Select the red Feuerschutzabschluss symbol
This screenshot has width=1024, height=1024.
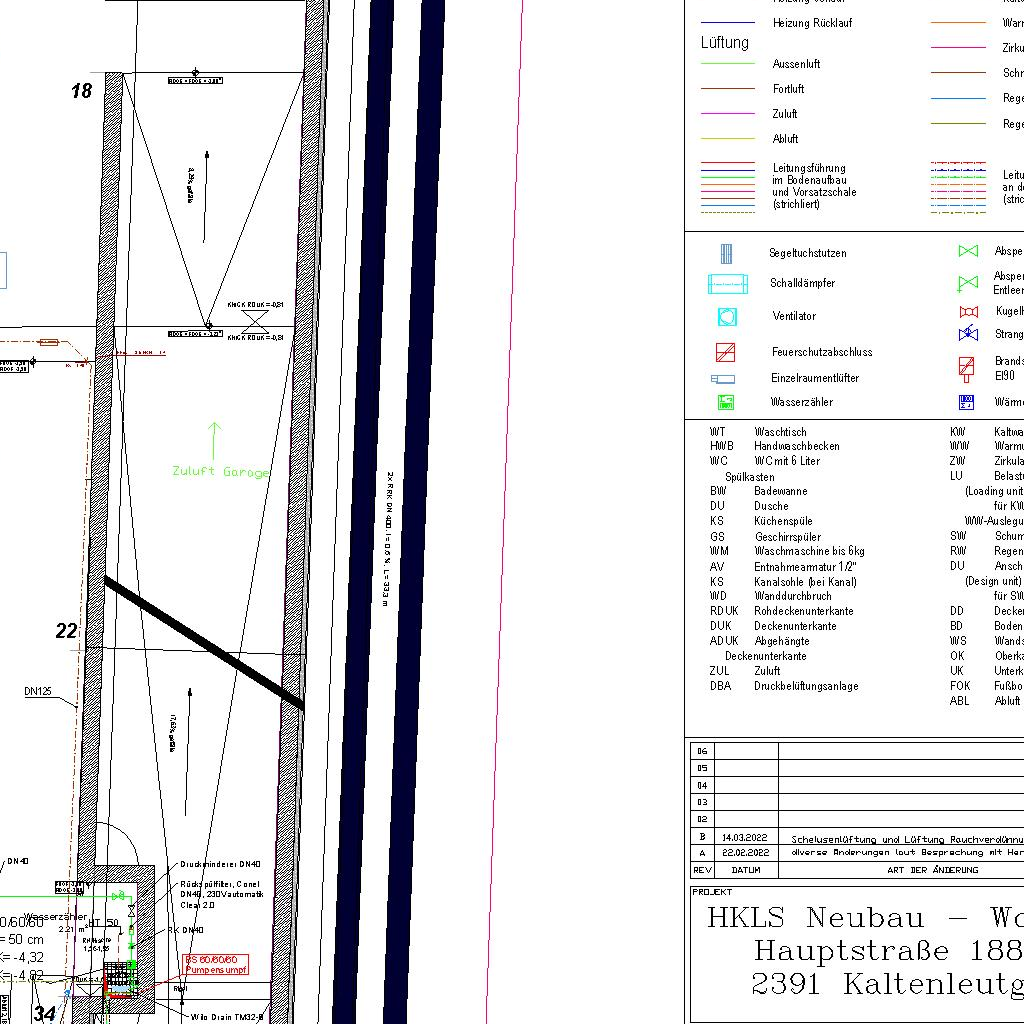pos(726,352)
